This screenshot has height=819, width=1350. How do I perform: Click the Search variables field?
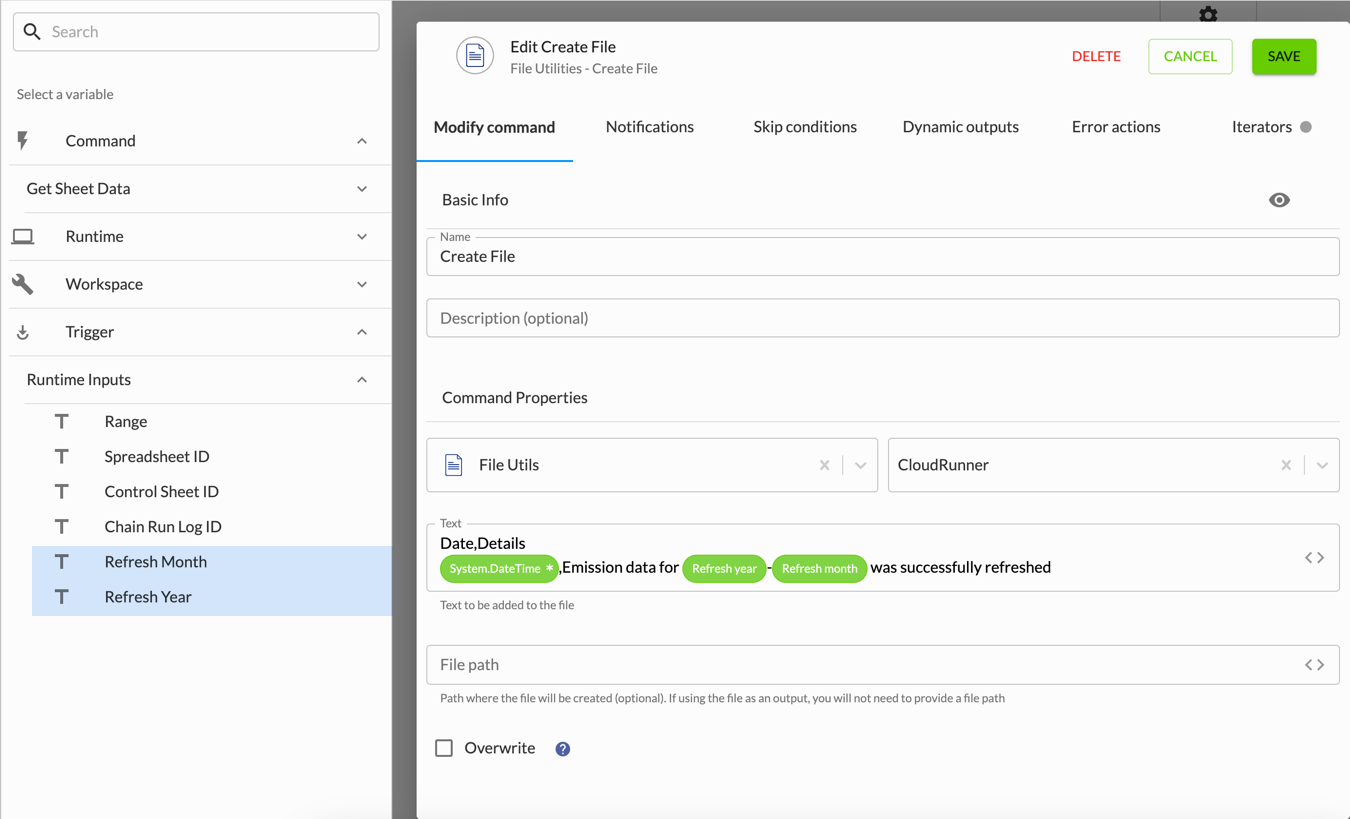pos(196,32)
